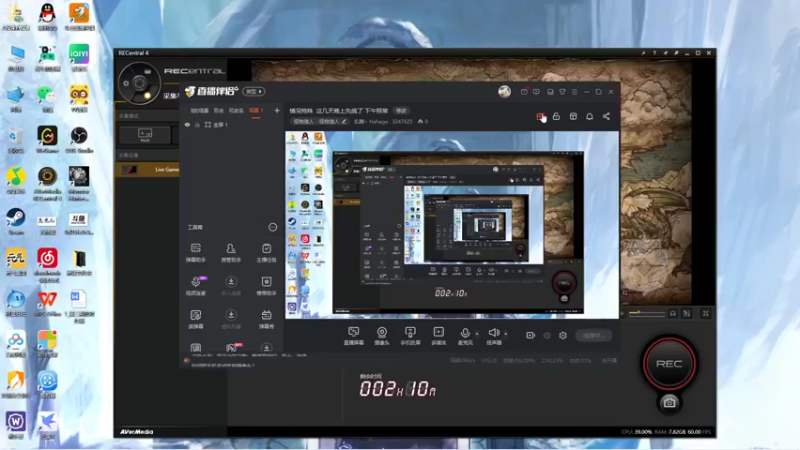Open RECentral audio mixer icon
The image size is (800, 450).
(x=687, y=313)
